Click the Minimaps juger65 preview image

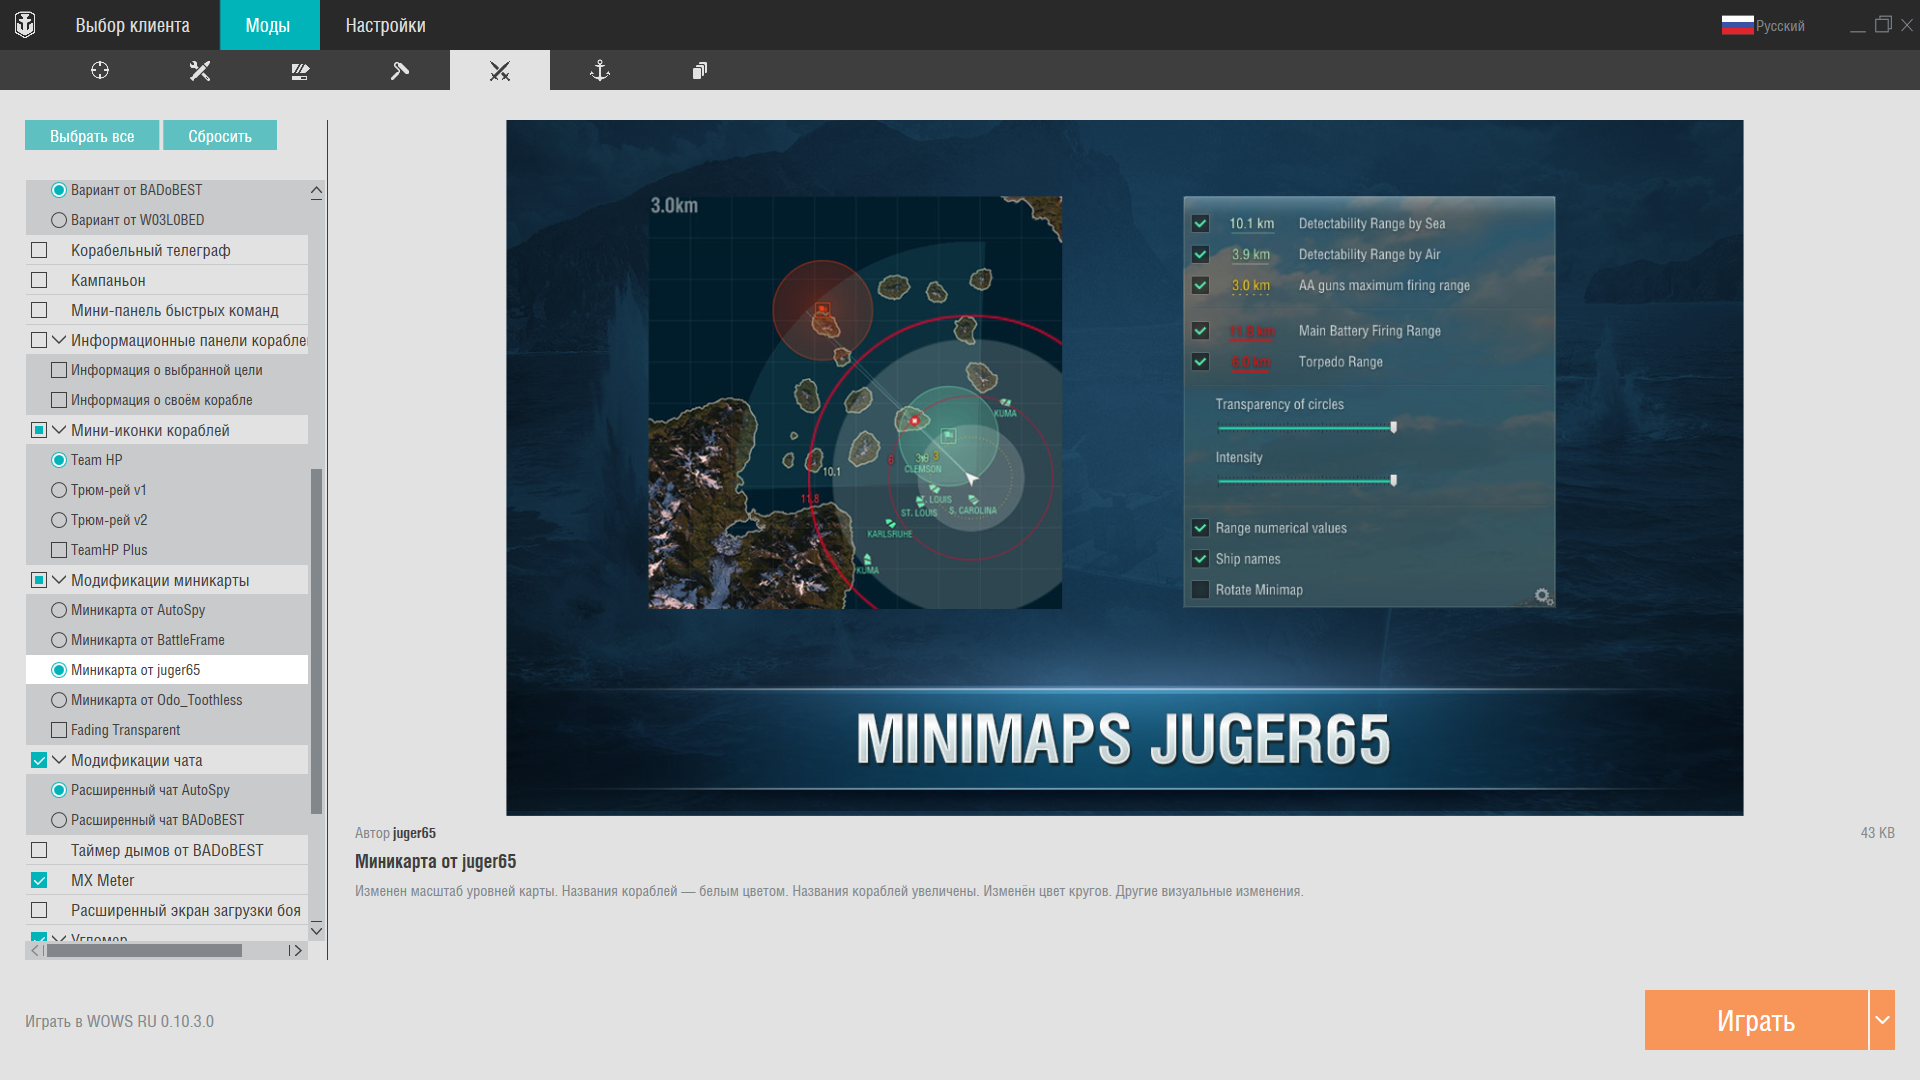1124,468
